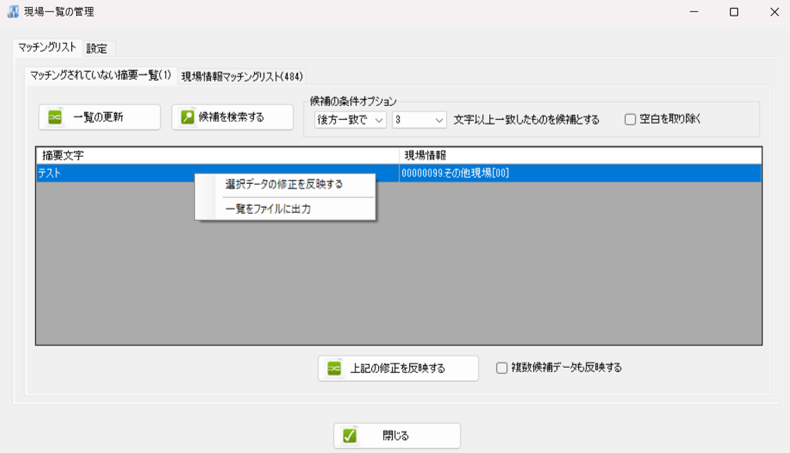Open the character count dropdown showing 3
This screenshot has height=453, width=790.
click(x=419, y=120)
